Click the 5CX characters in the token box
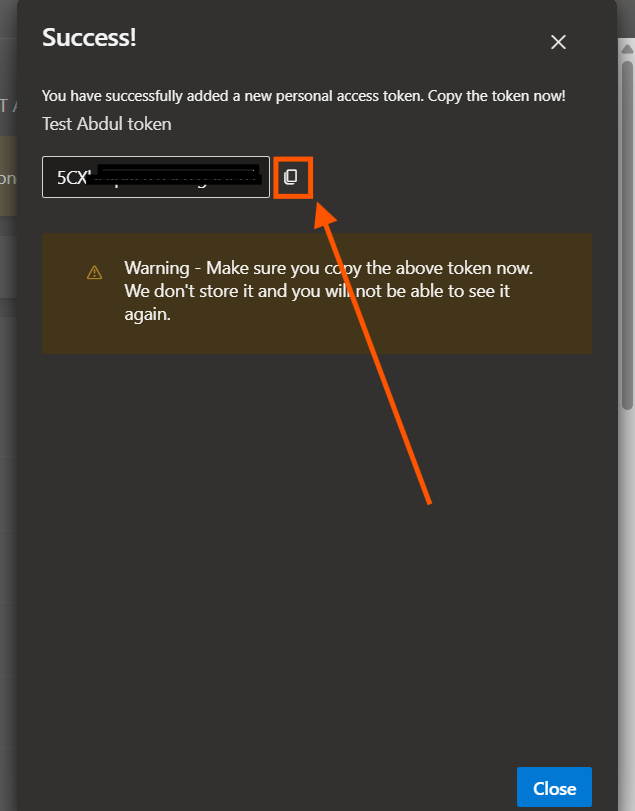The height and width of the screenshot is (811, 635). click(73, 177)
